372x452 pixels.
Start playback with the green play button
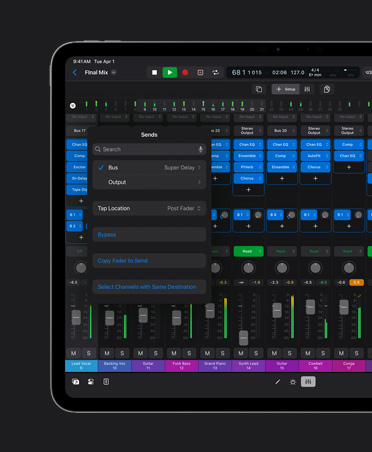click(170, 72)
